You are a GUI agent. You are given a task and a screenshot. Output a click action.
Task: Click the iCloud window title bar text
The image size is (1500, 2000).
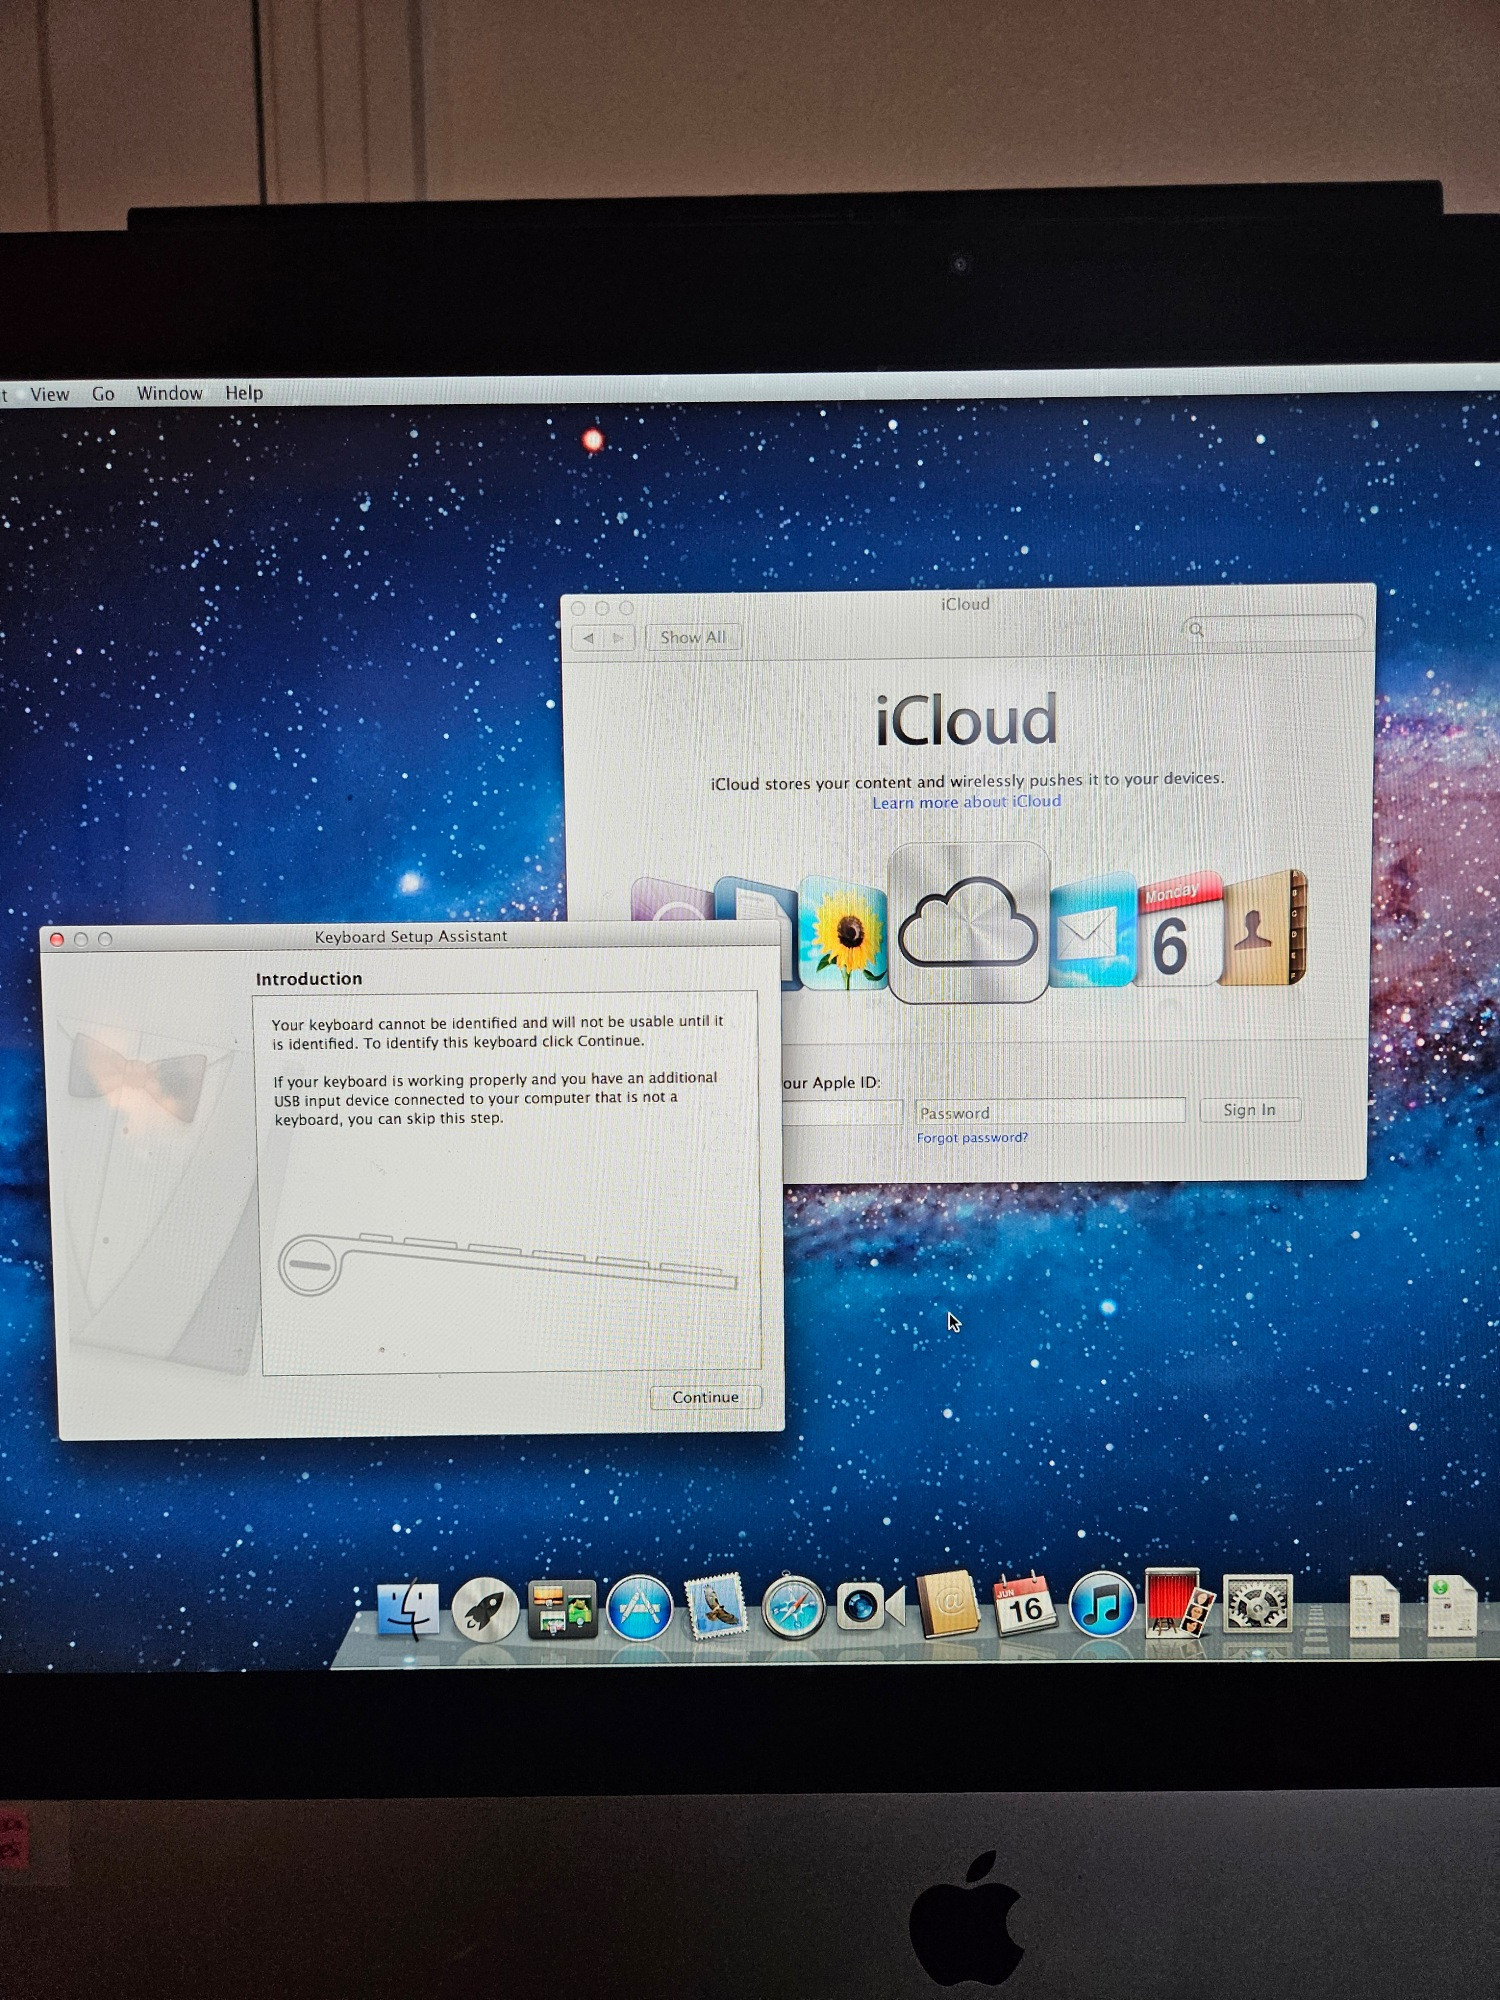click(965, 604)
